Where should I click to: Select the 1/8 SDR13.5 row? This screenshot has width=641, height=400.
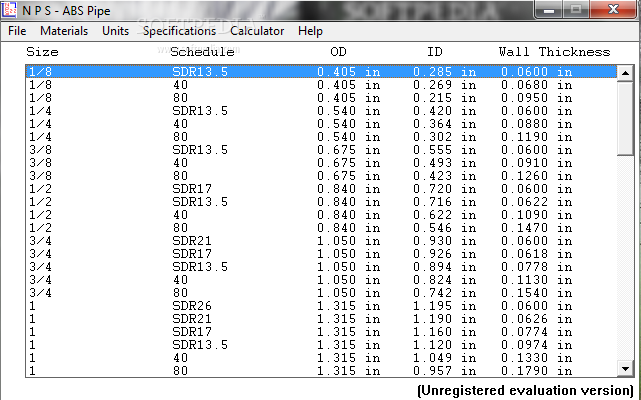pos(321,72)
